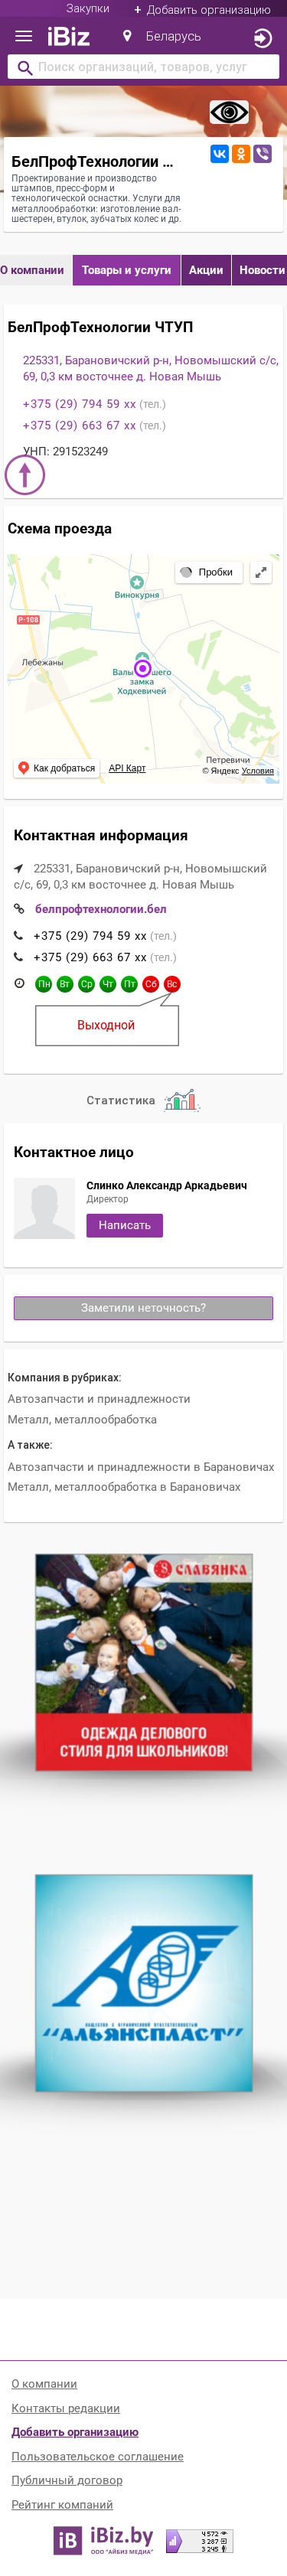The image size is (287, 2576).
Task: Click the scroll-to-top arrow circle
Action: pyautogui.click(x=25, y=474)
